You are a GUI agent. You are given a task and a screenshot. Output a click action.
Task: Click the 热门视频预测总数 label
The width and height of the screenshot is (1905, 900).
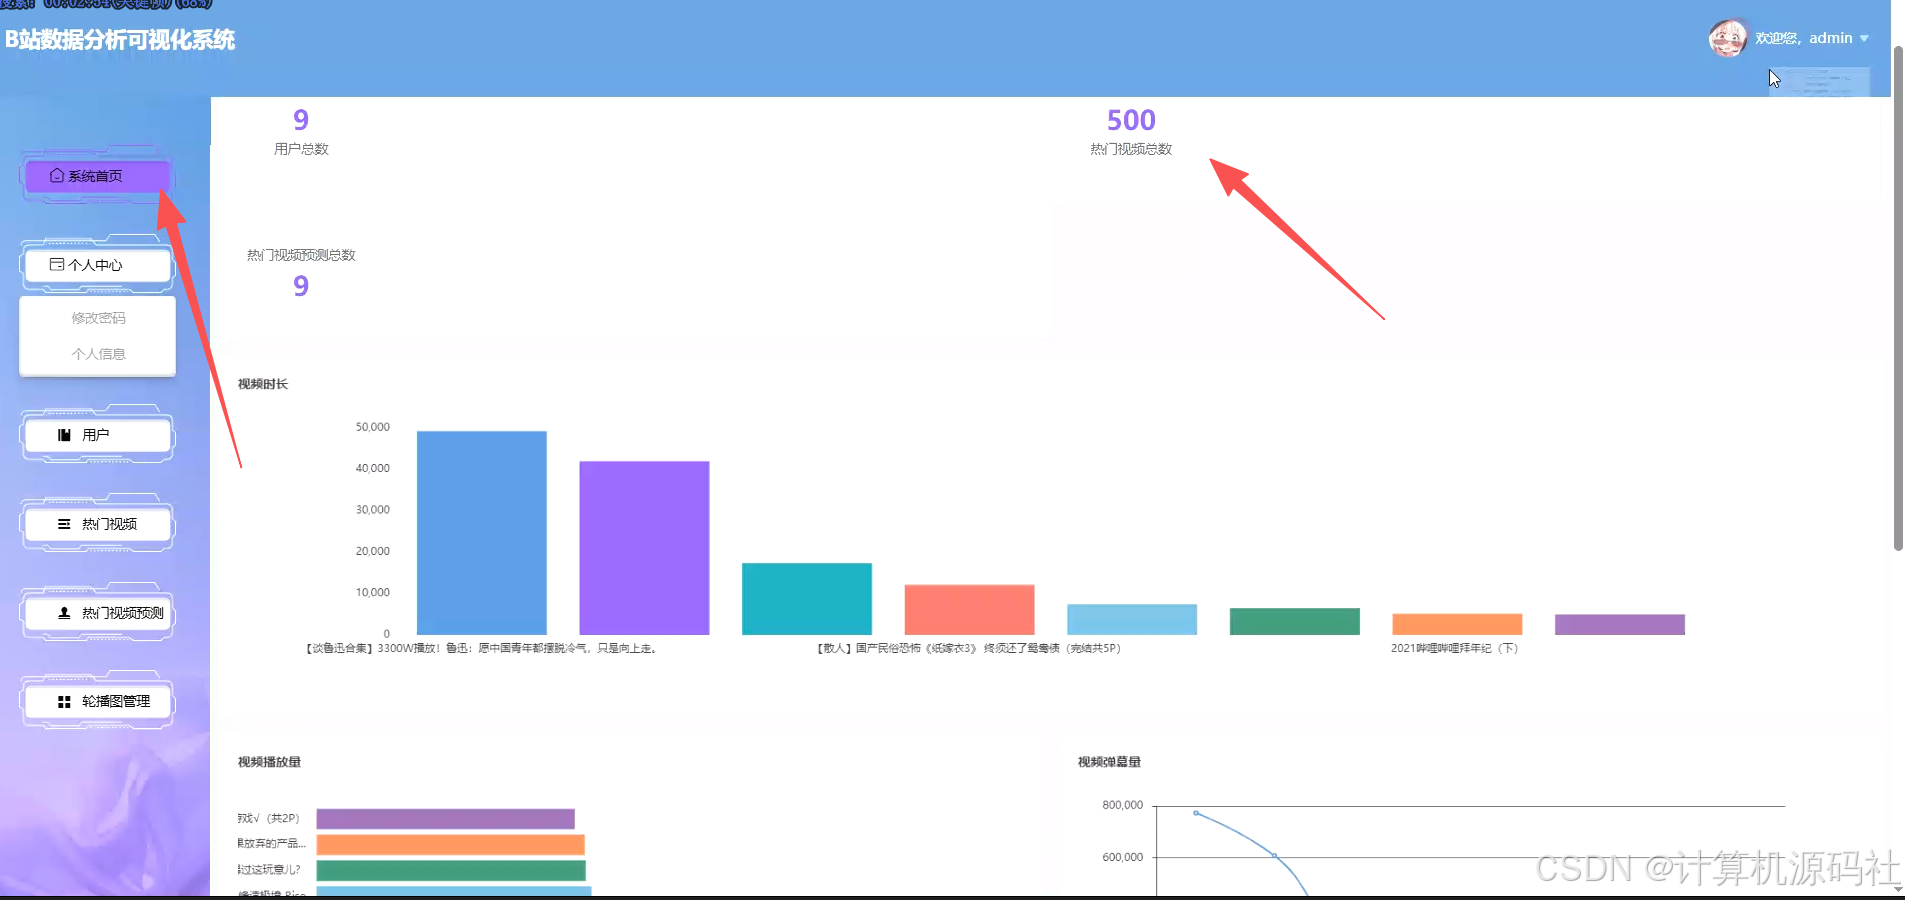point(301,255)
